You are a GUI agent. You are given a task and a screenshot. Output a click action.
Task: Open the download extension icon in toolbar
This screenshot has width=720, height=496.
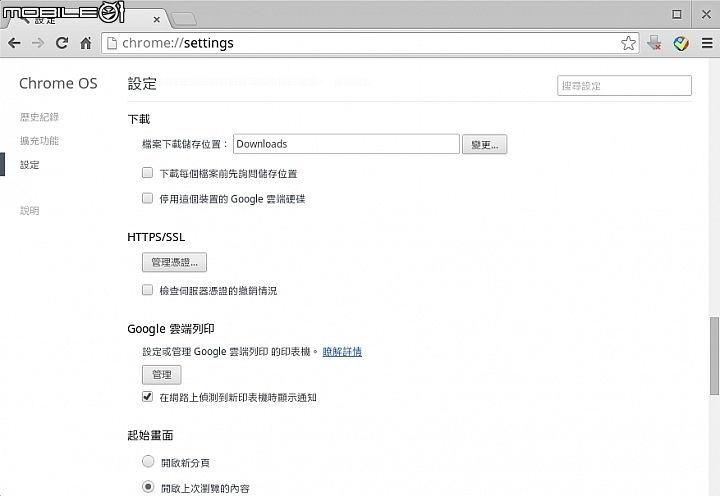tap(654, 43)
